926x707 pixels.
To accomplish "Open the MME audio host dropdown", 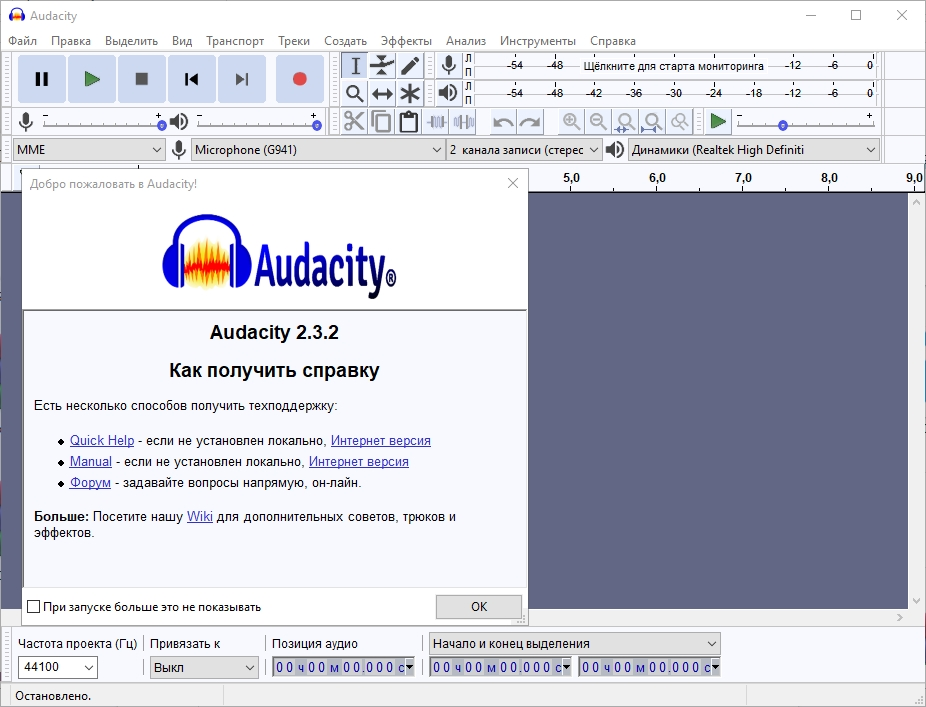I will click(x=89, y=150).
